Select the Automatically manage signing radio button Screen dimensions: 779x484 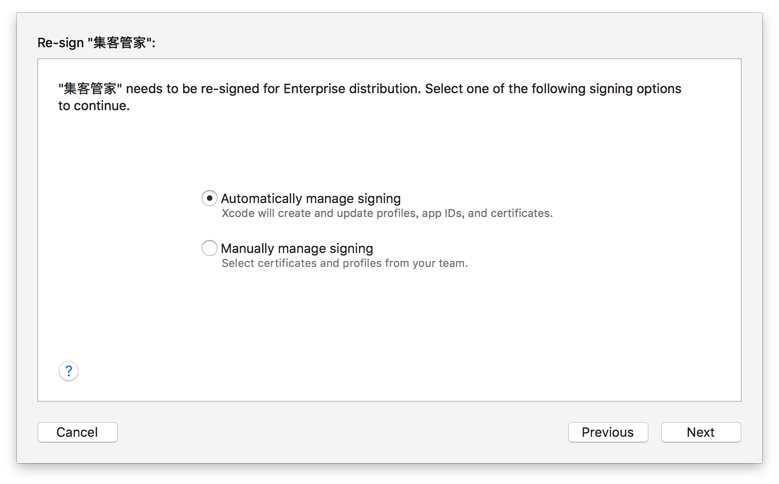[x=209, y=198]
